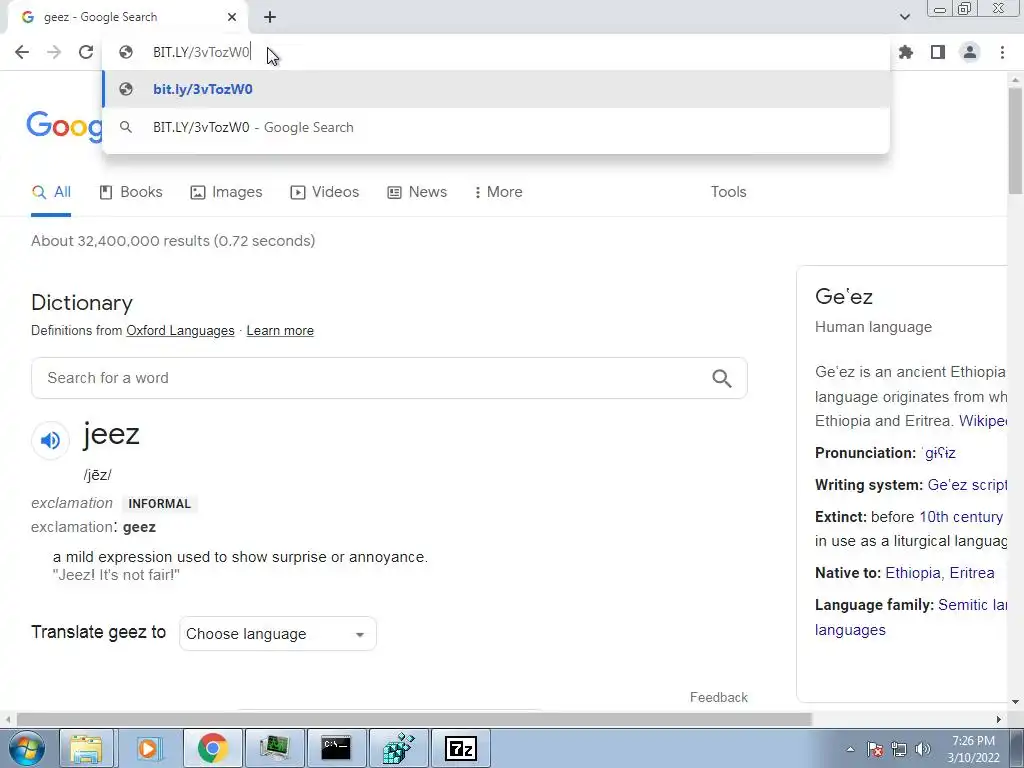The width and height of the screenshot is (1024, 768).
Task: Open the 10th century link
Action: pos(961,517)
